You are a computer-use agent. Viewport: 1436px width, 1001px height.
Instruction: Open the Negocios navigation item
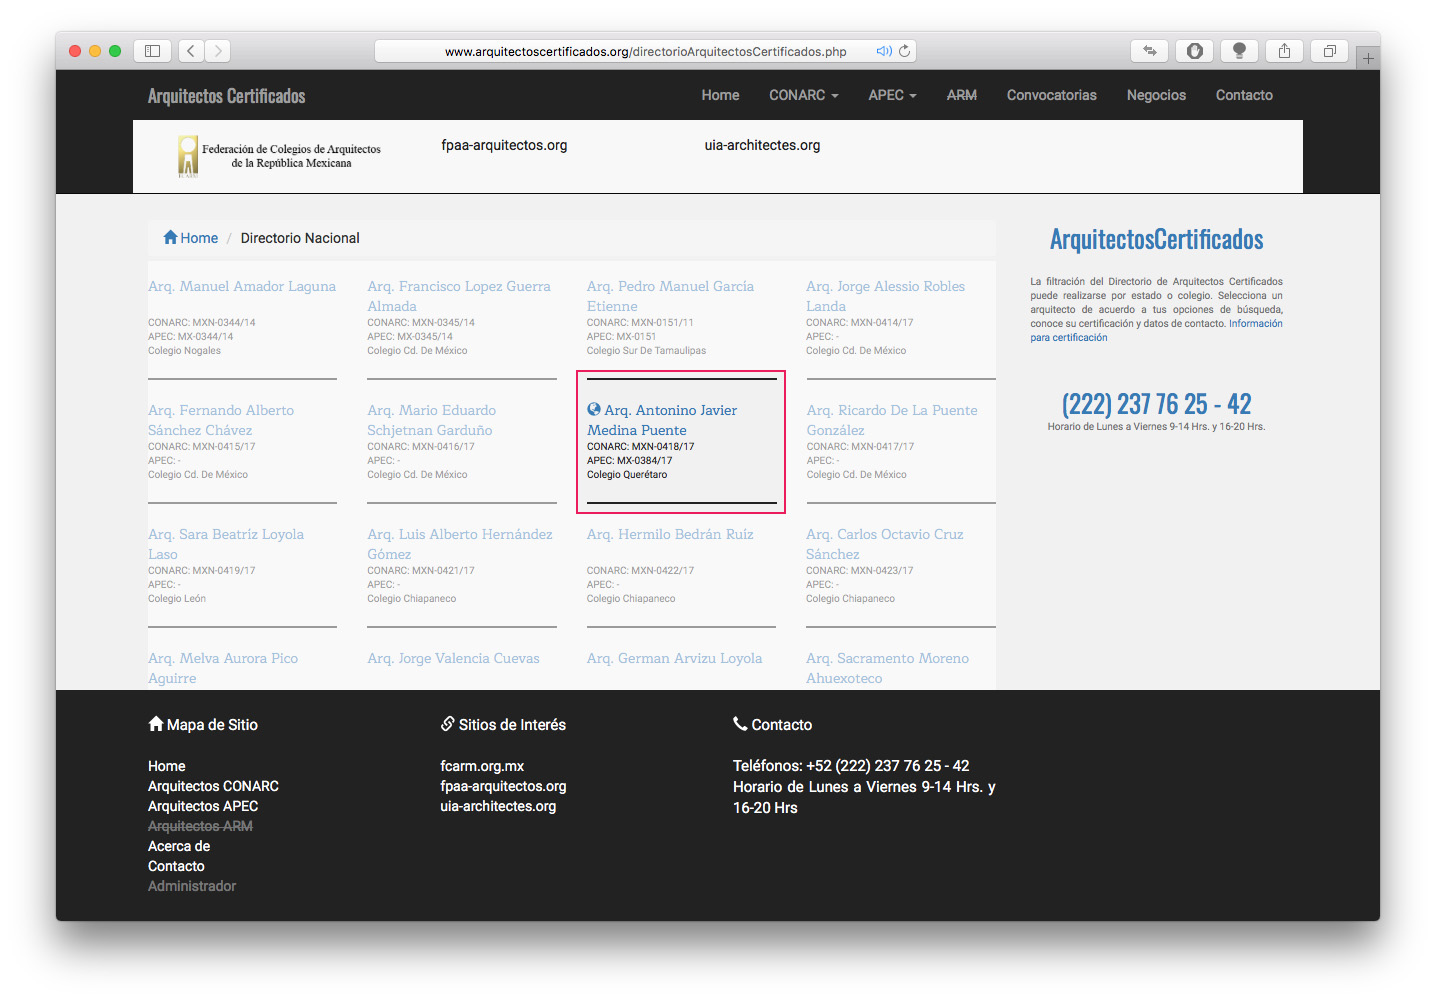coord(1156,95)
